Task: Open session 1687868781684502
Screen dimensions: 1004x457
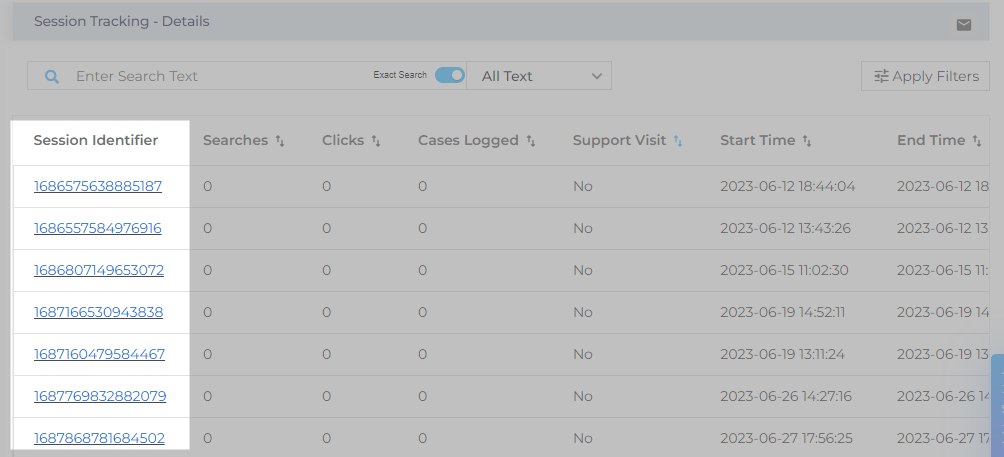Action: (99, 438)
